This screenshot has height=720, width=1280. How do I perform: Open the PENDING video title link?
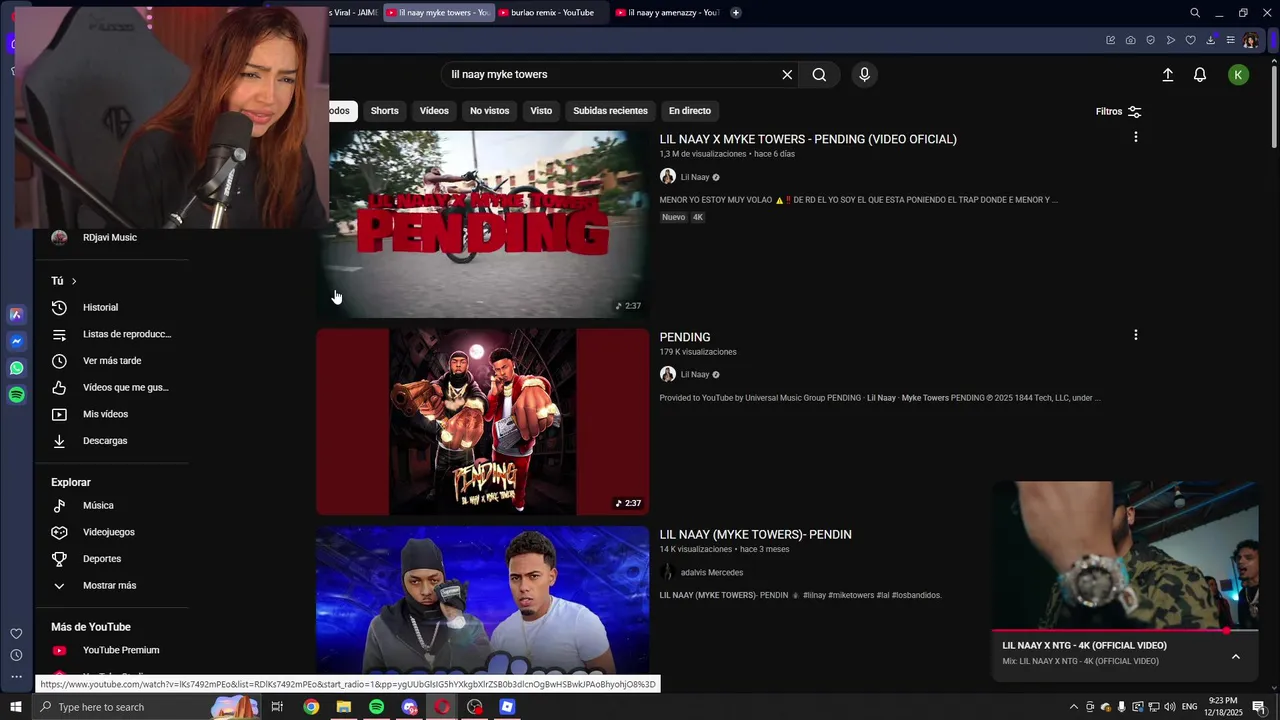685,337
